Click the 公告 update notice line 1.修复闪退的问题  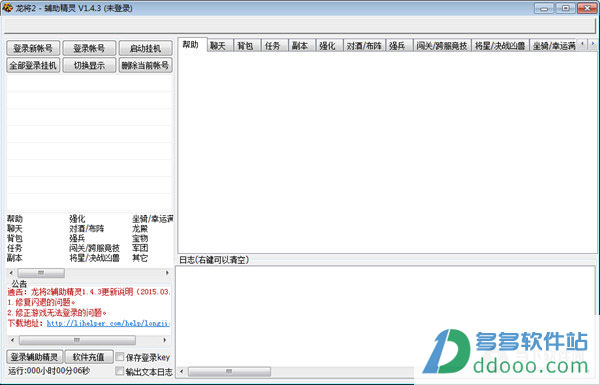[x=42, y=302]
